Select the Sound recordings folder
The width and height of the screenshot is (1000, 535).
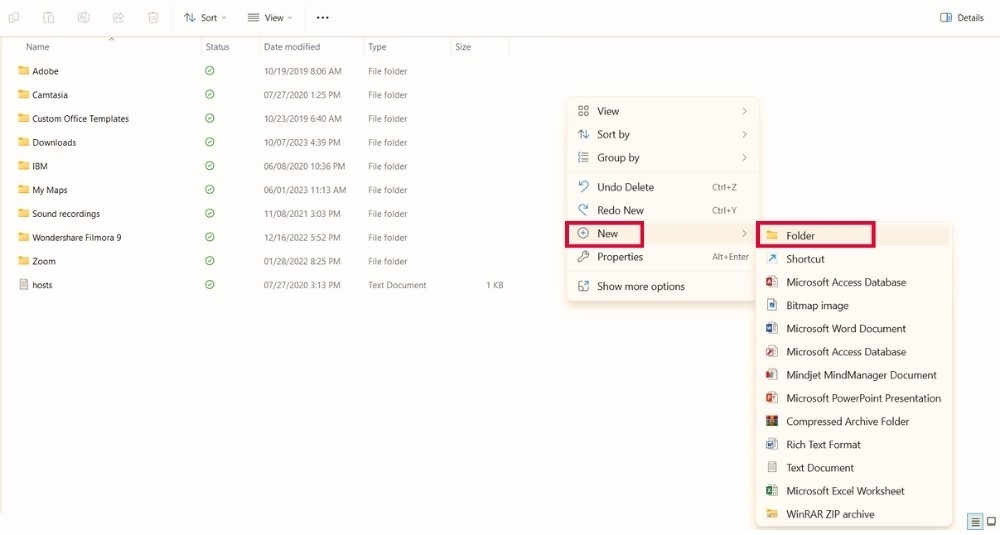pos(59,214)
